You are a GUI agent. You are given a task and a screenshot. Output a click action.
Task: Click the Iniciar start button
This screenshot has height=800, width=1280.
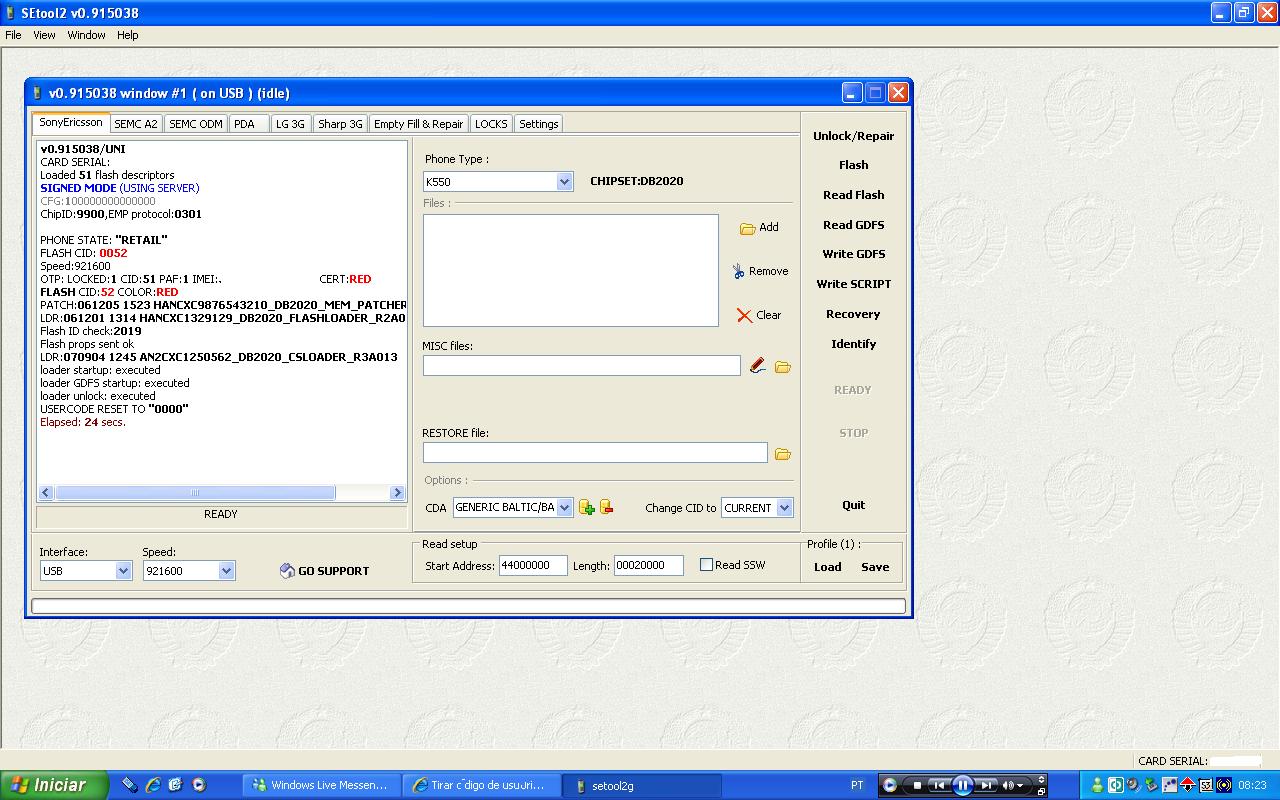[x=54, y=785]
